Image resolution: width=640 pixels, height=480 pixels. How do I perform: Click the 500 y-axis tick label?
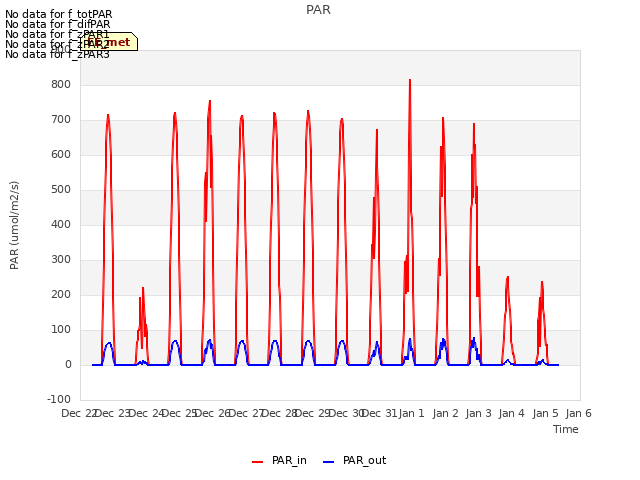(x=61, y=190)
